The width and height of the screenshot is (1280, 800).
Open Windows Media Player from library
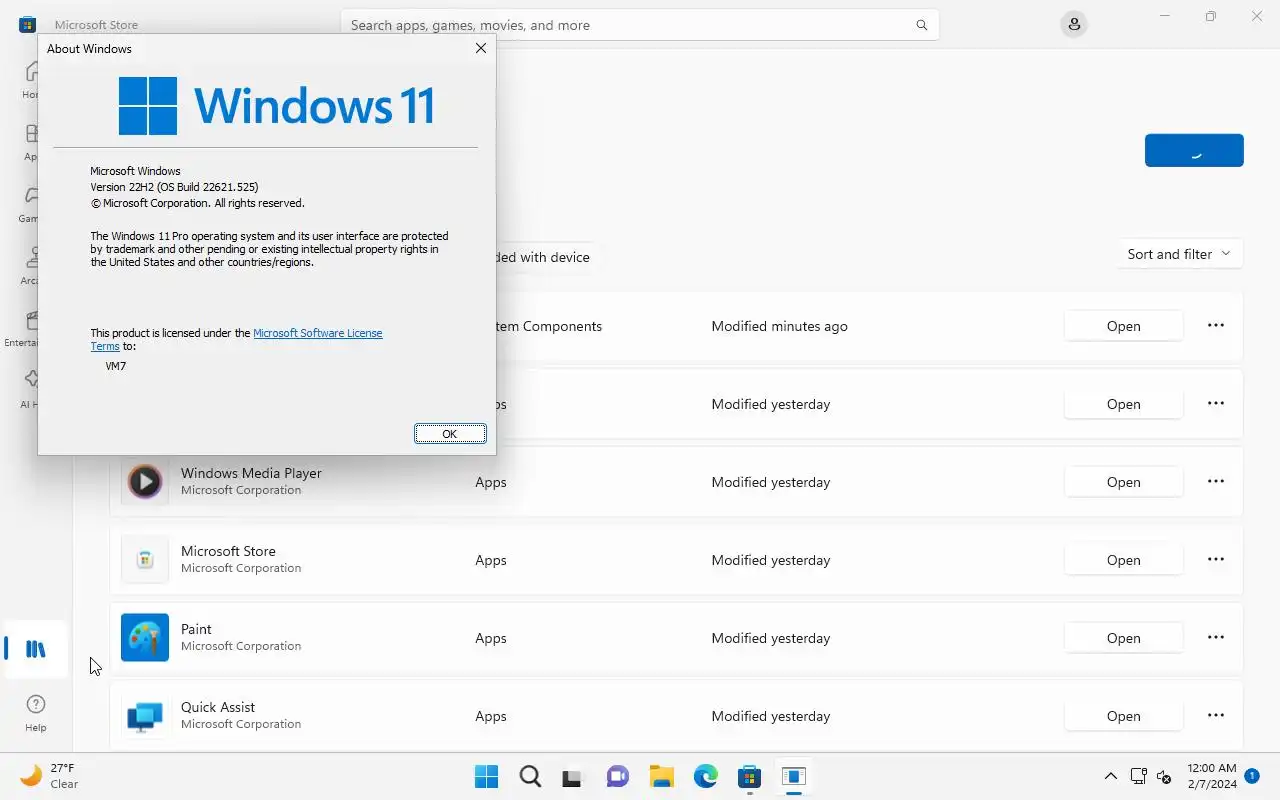click(1123, 482)
